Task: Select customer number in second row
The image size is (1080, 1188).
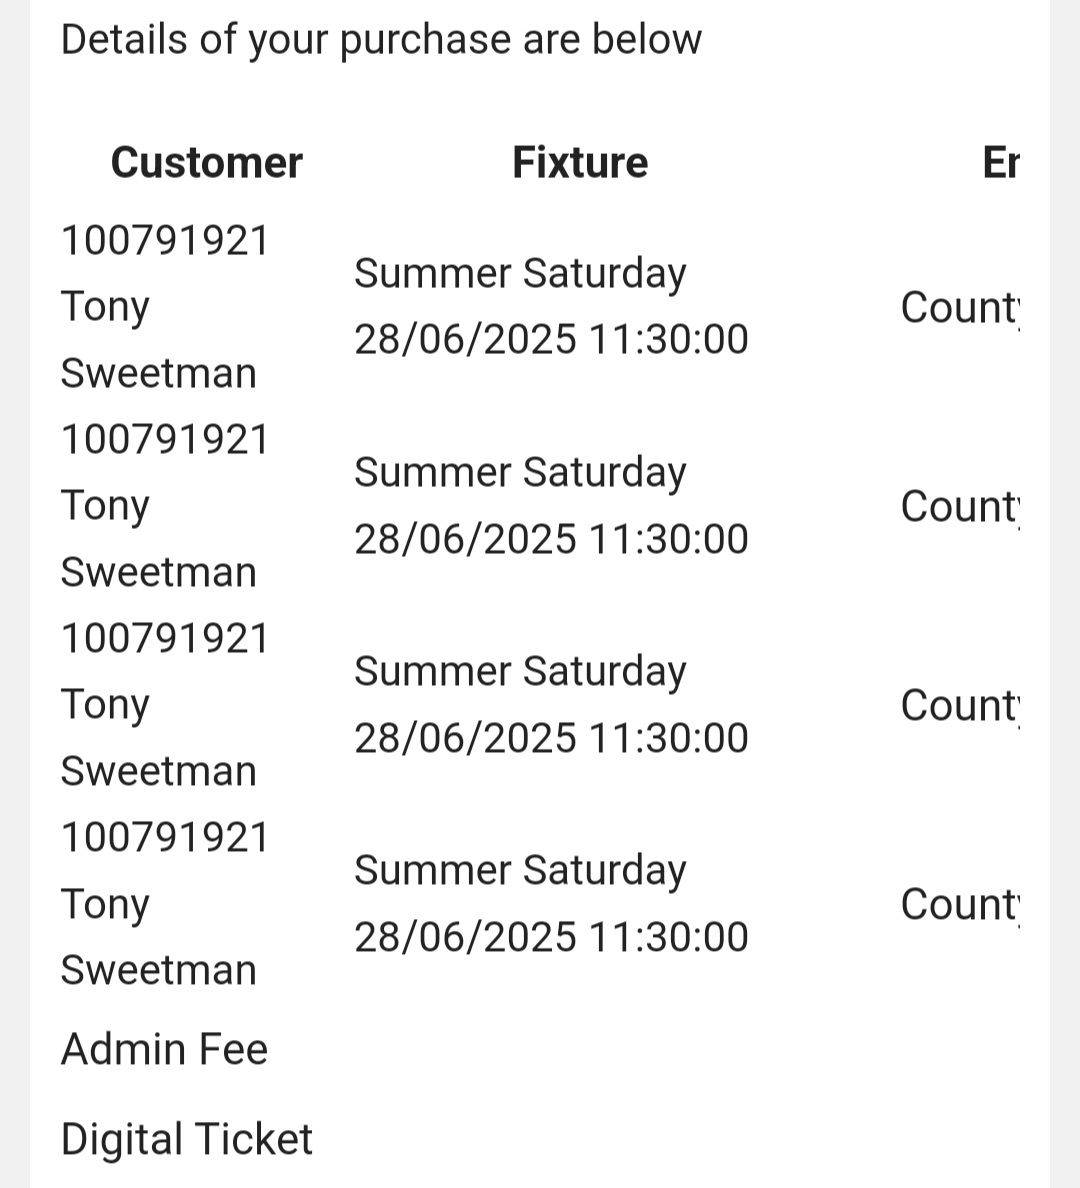Action: coord(164,439)
